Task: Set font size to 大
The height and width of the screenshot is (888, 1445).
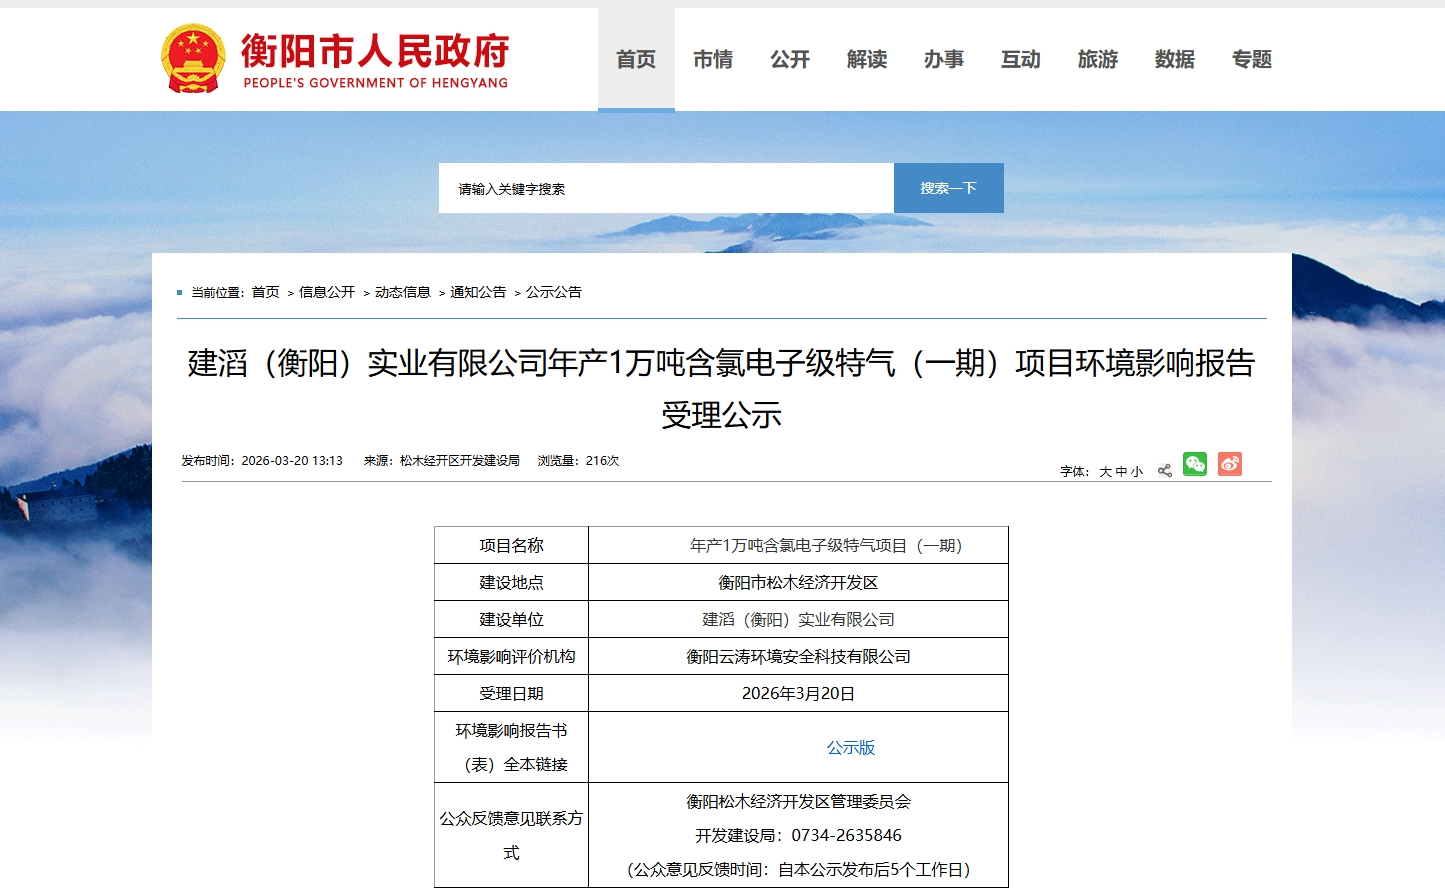Action: coord(1104,470)
